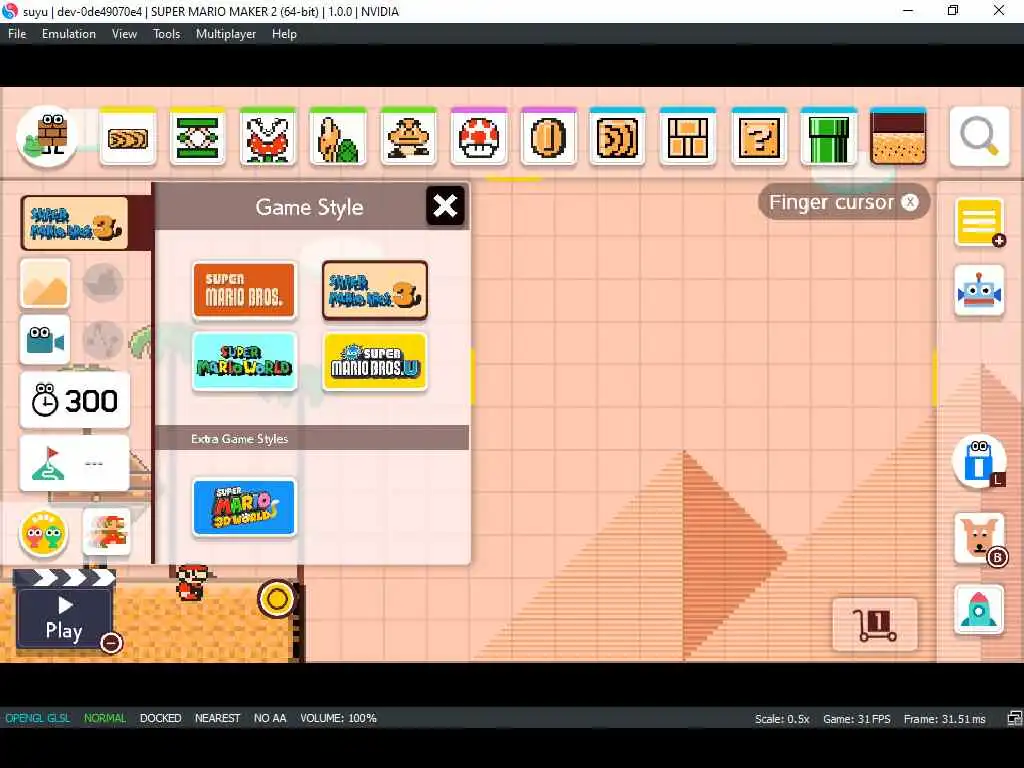Click Mario character on the ground

point(193,583)
